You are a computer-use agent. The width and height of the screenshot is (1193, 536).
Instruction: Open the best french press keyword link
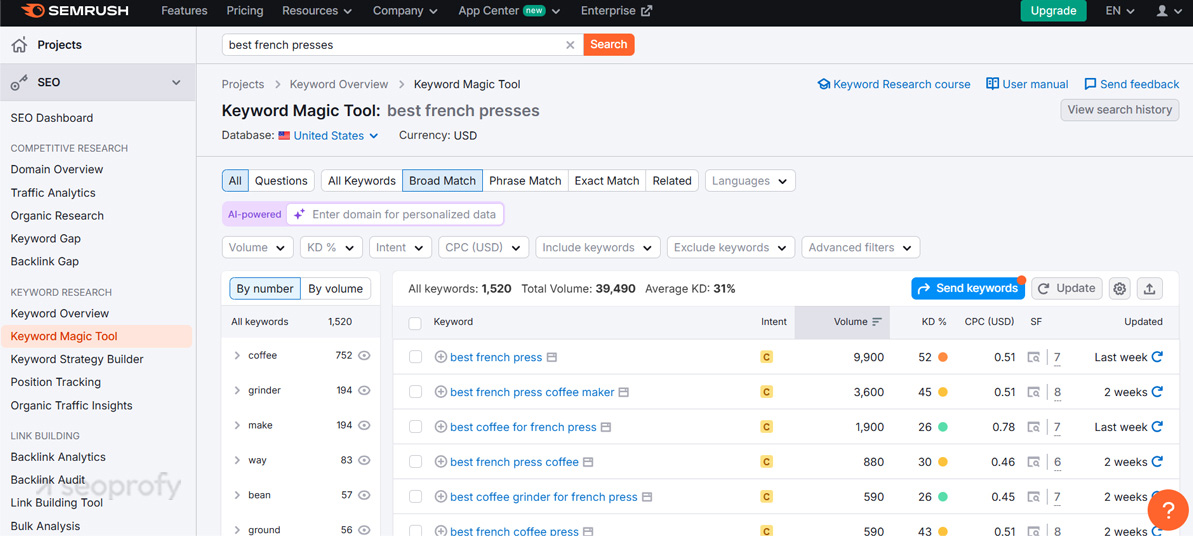[x=496, y=357]
